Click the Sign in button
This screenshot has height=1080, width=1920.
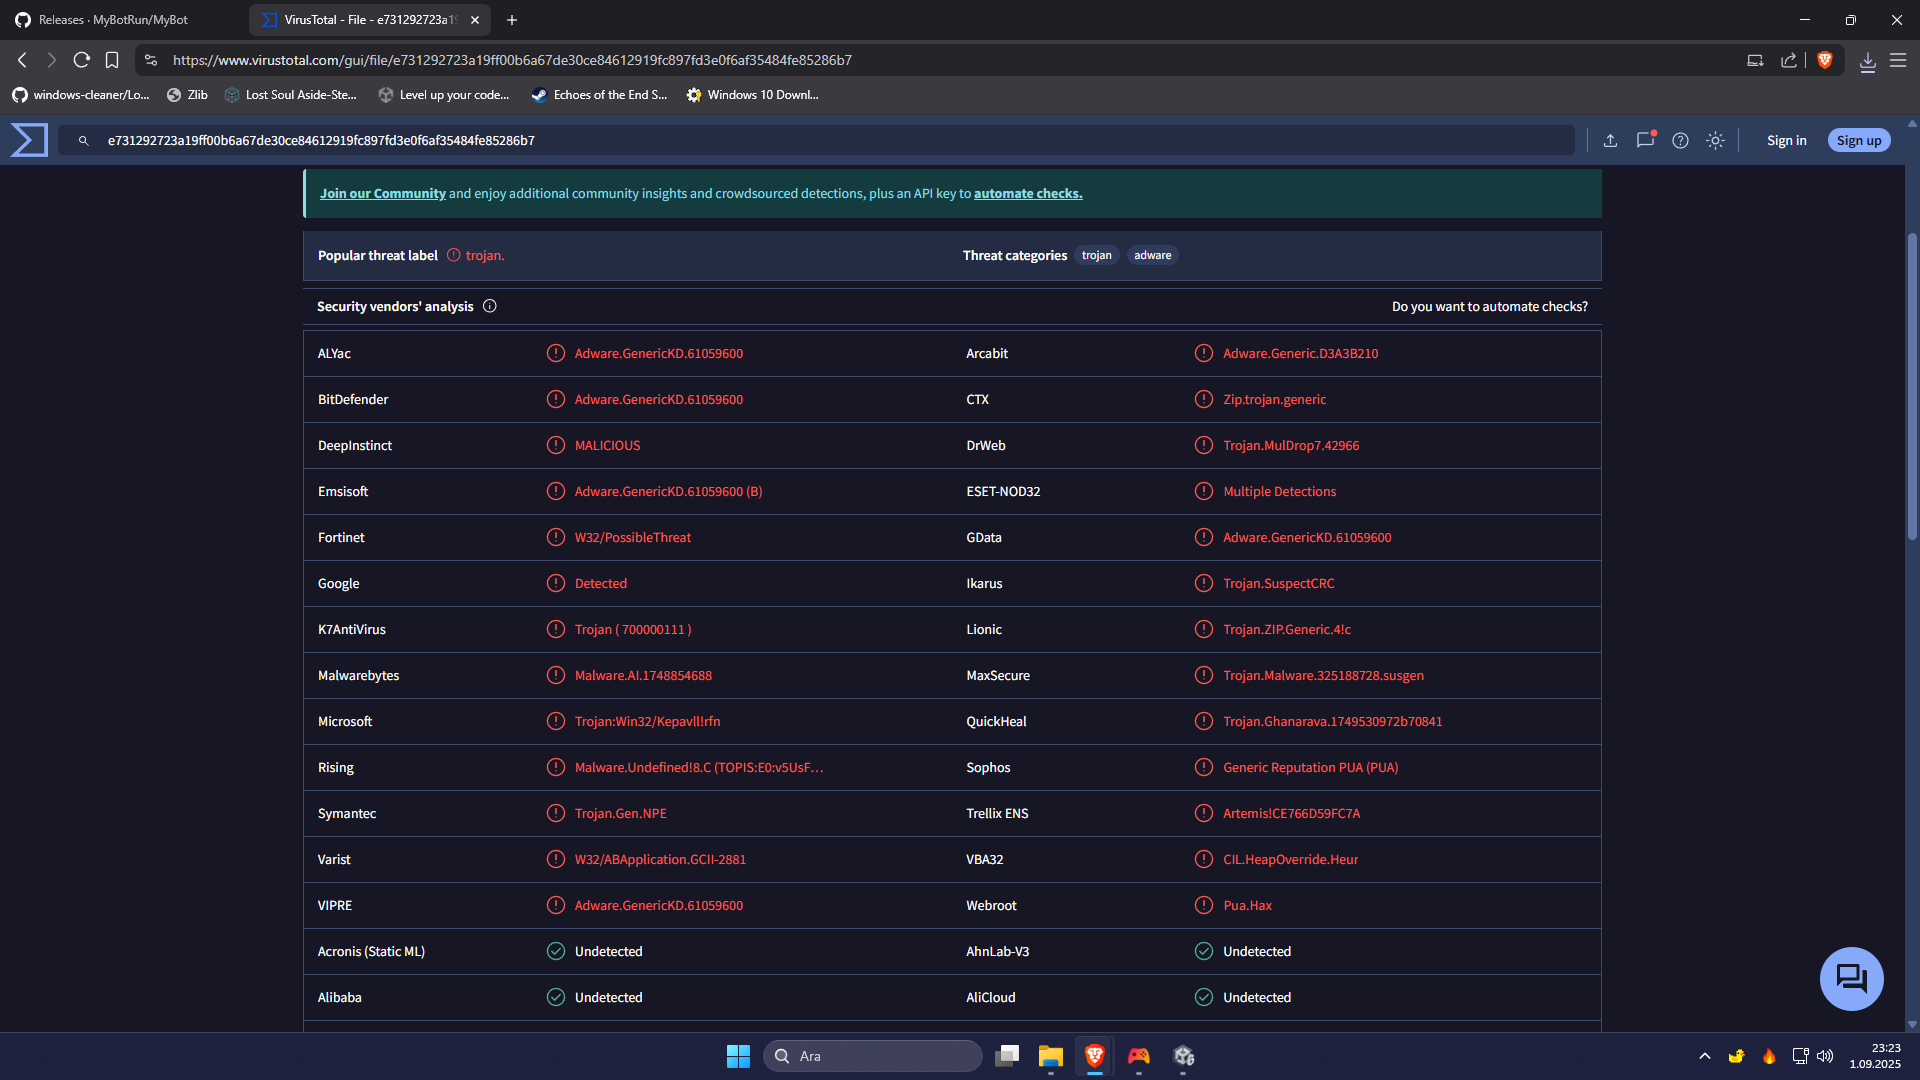1786,141
